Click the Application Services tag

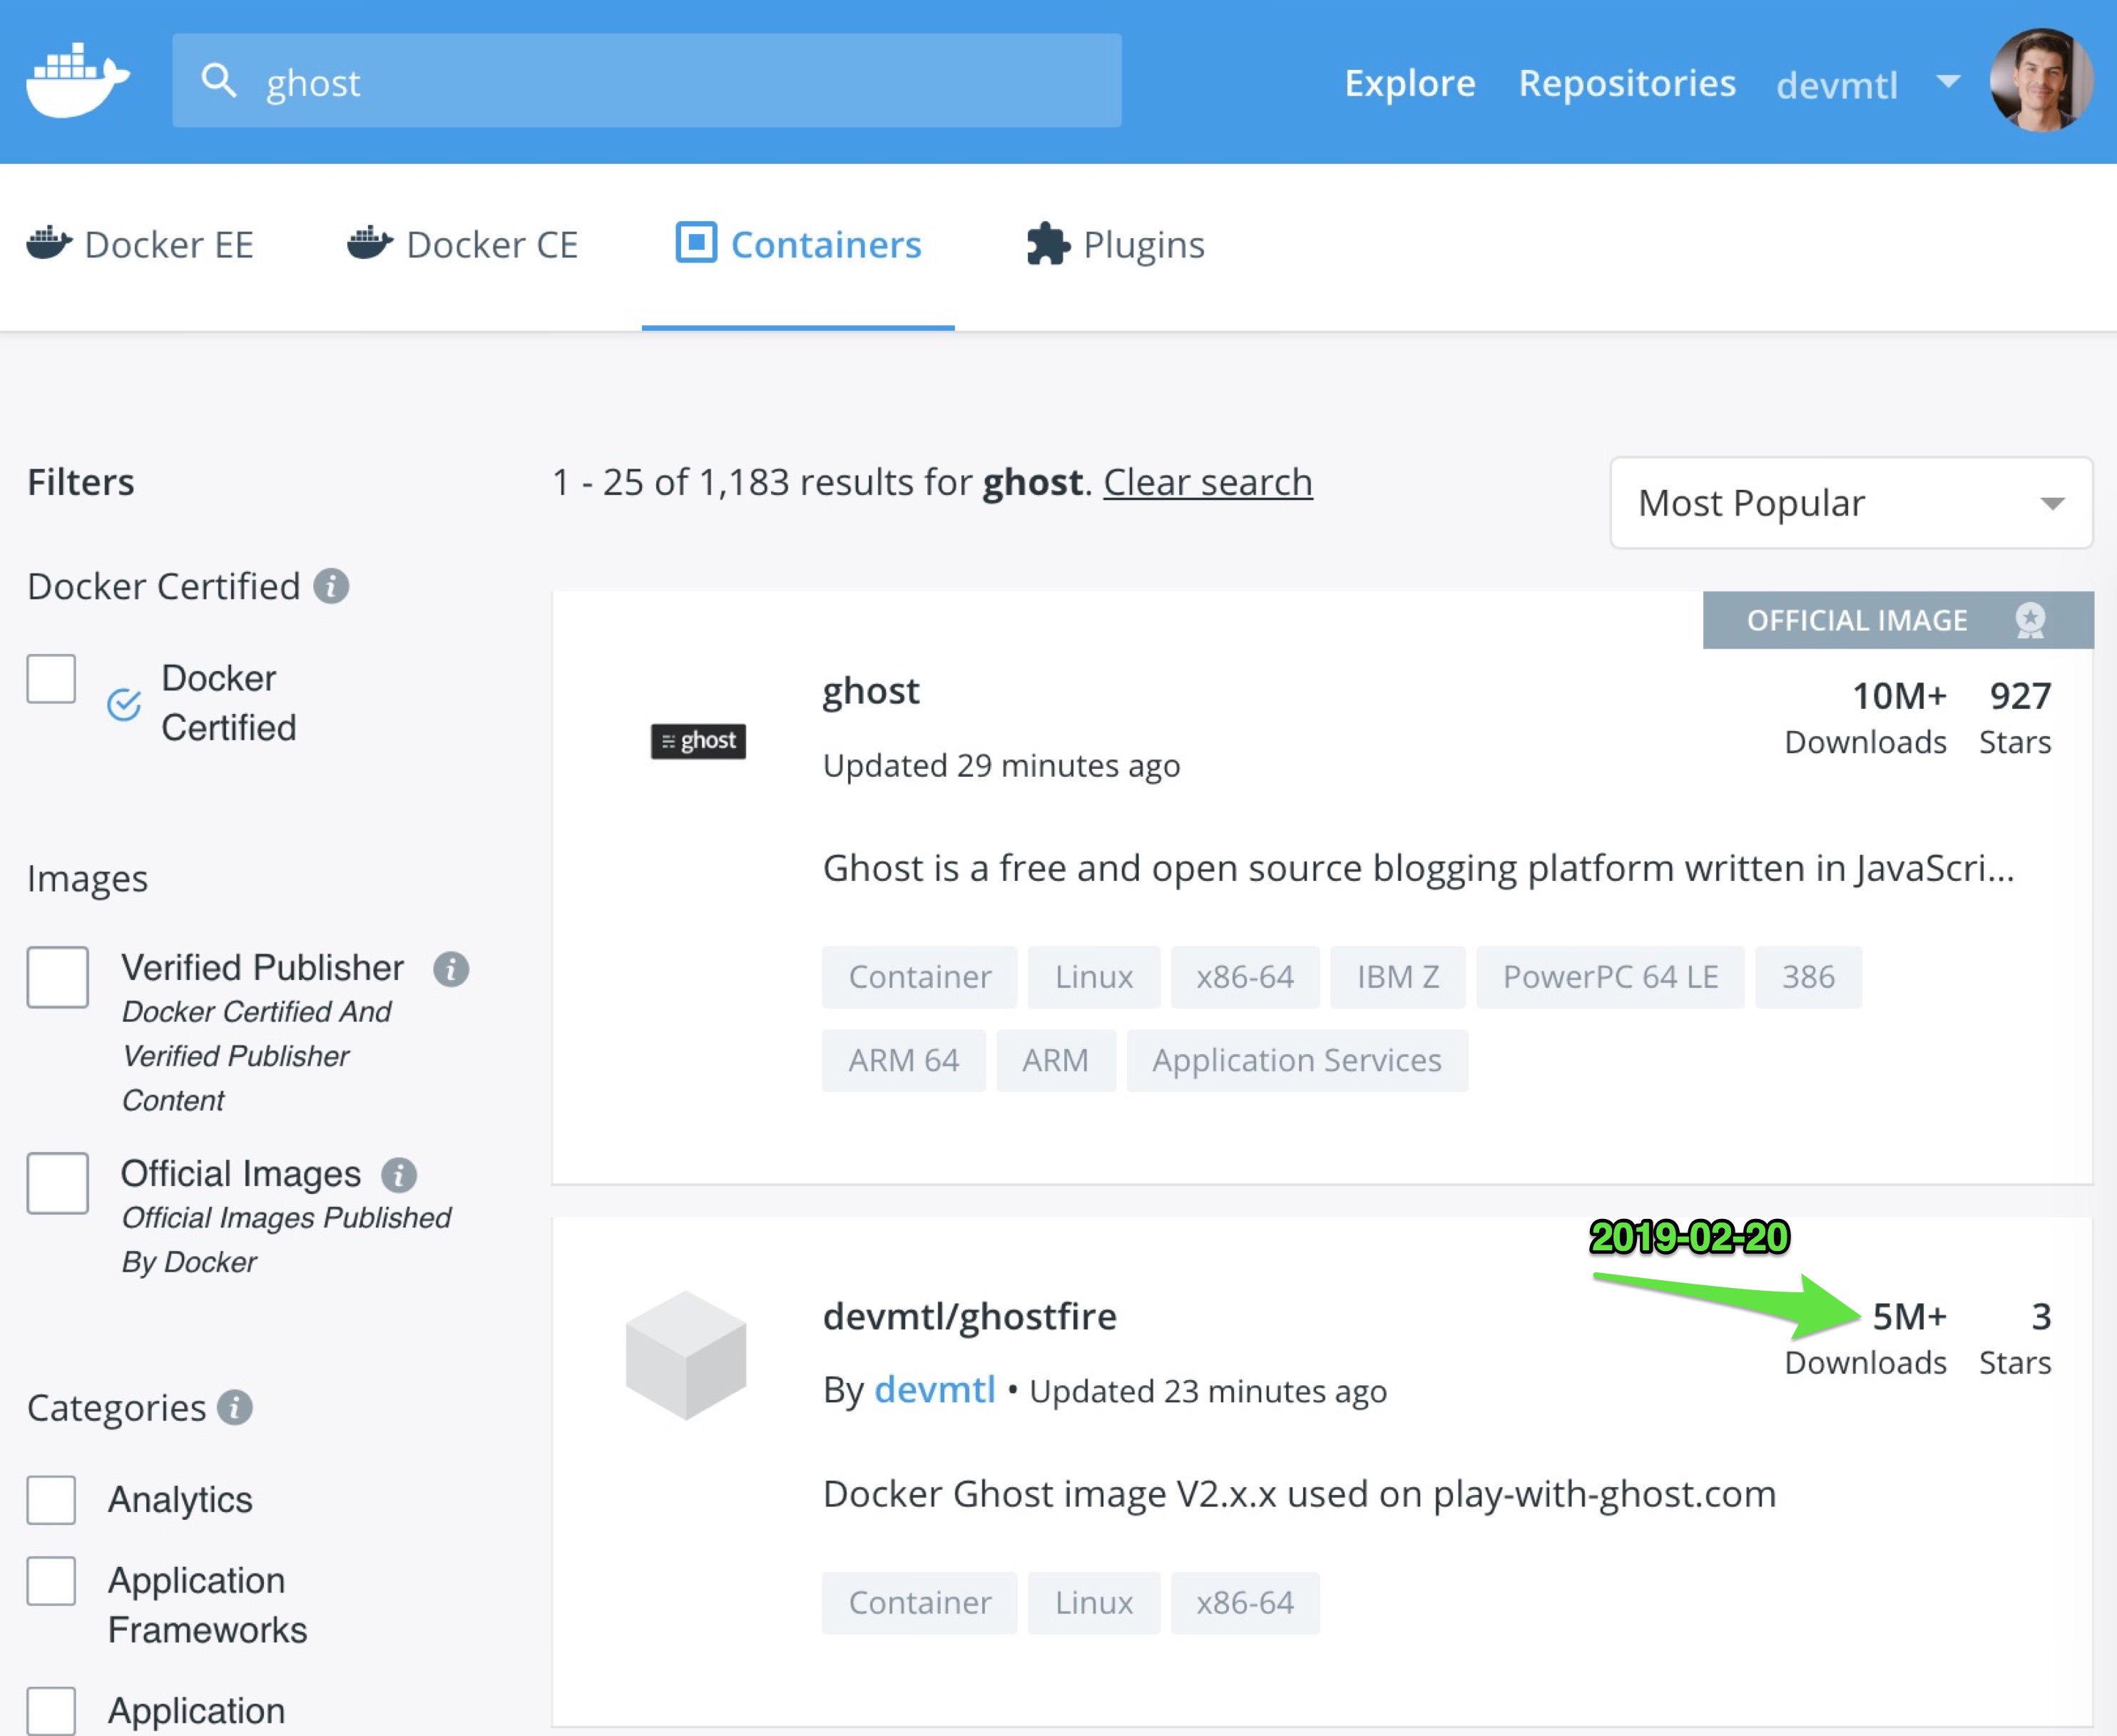pyautogui.click(x=1297, y=1060)
